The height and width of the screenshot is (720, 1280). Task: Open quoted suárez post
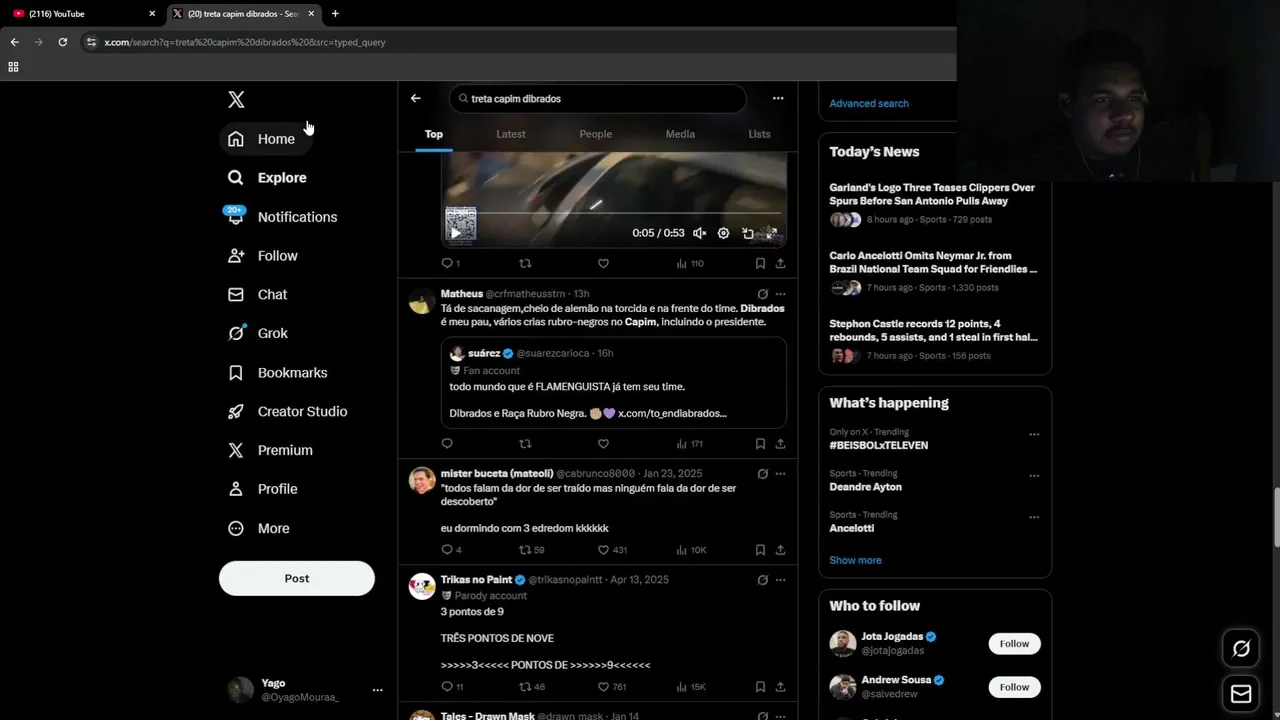[614, 383]
